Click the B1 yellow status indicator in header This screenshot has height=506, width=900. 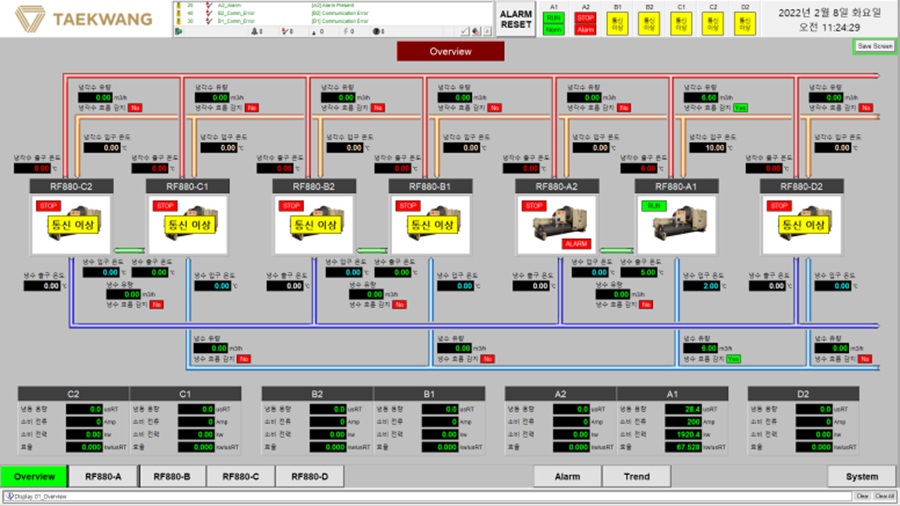coord(618,24)
